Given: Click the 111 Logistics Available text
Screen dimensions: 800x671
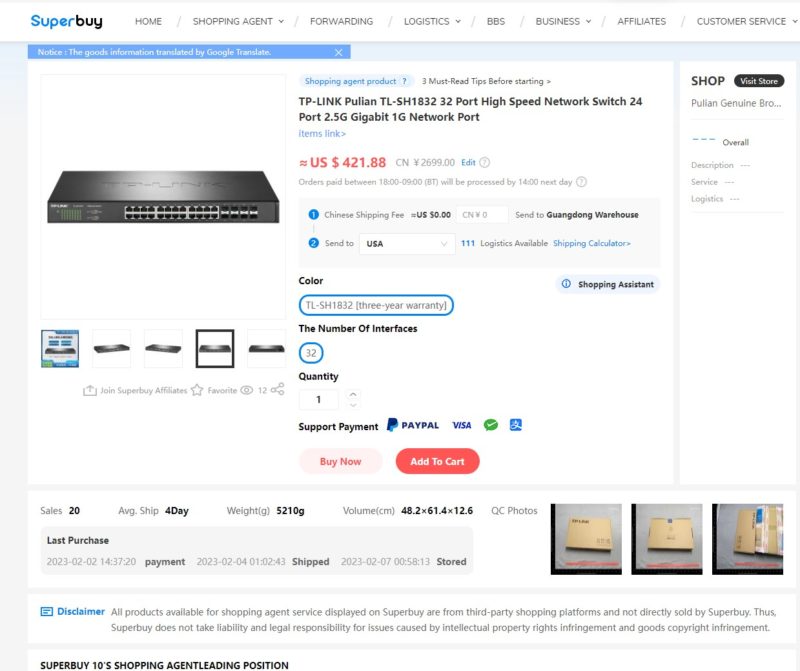Looking at the screenshot, I should click(504, 243).
